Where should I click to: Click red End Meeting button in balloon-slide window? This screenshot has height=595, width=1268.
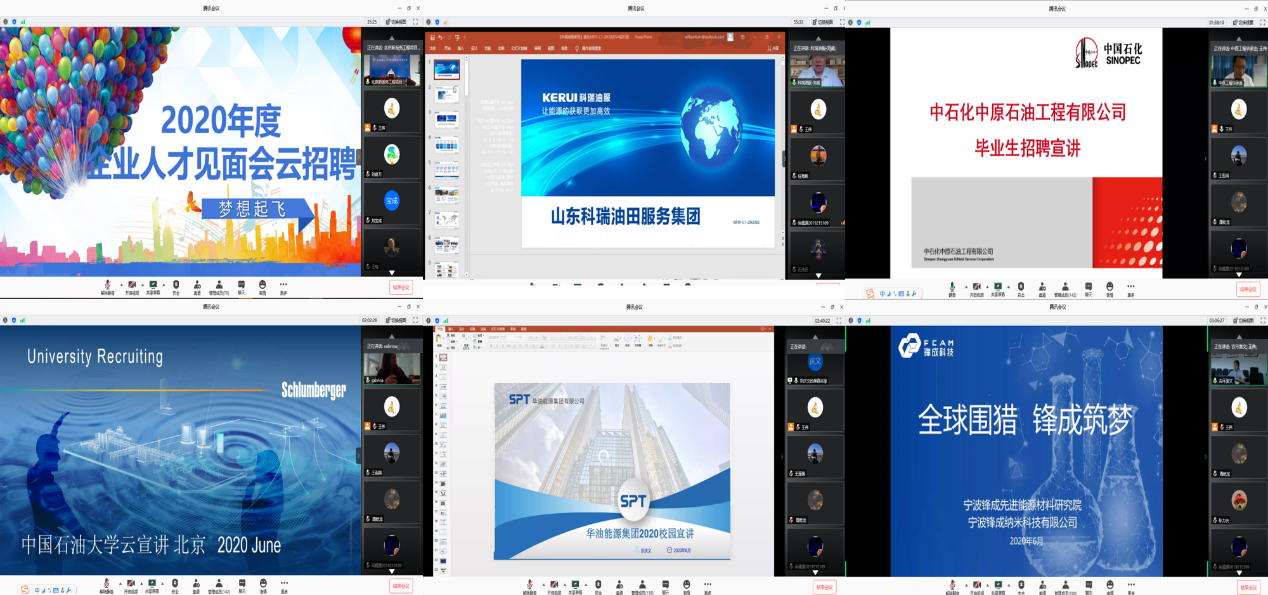(401, 287)
